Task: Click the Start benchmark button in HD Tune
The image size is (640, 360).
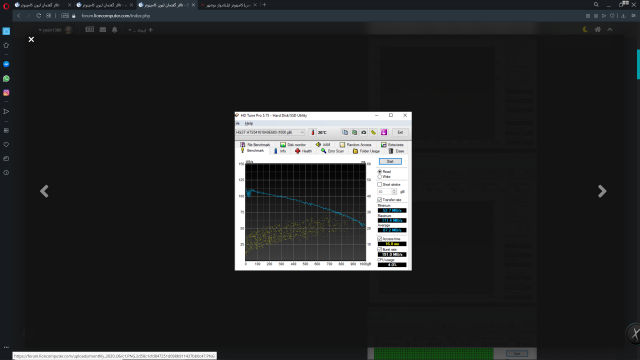Action: [x=390, y=161]
